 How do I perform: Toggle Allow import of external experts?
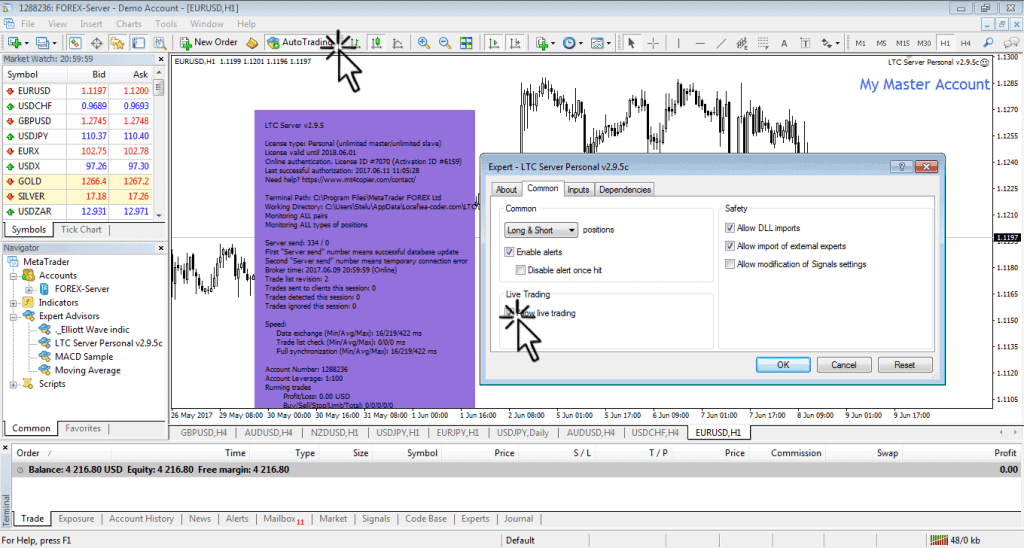tap(730, 246)
